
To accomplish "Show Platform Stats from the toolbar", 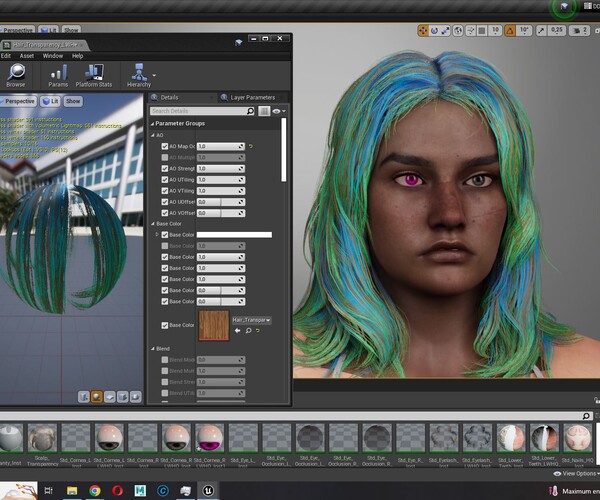I will (x=94, y=75).
